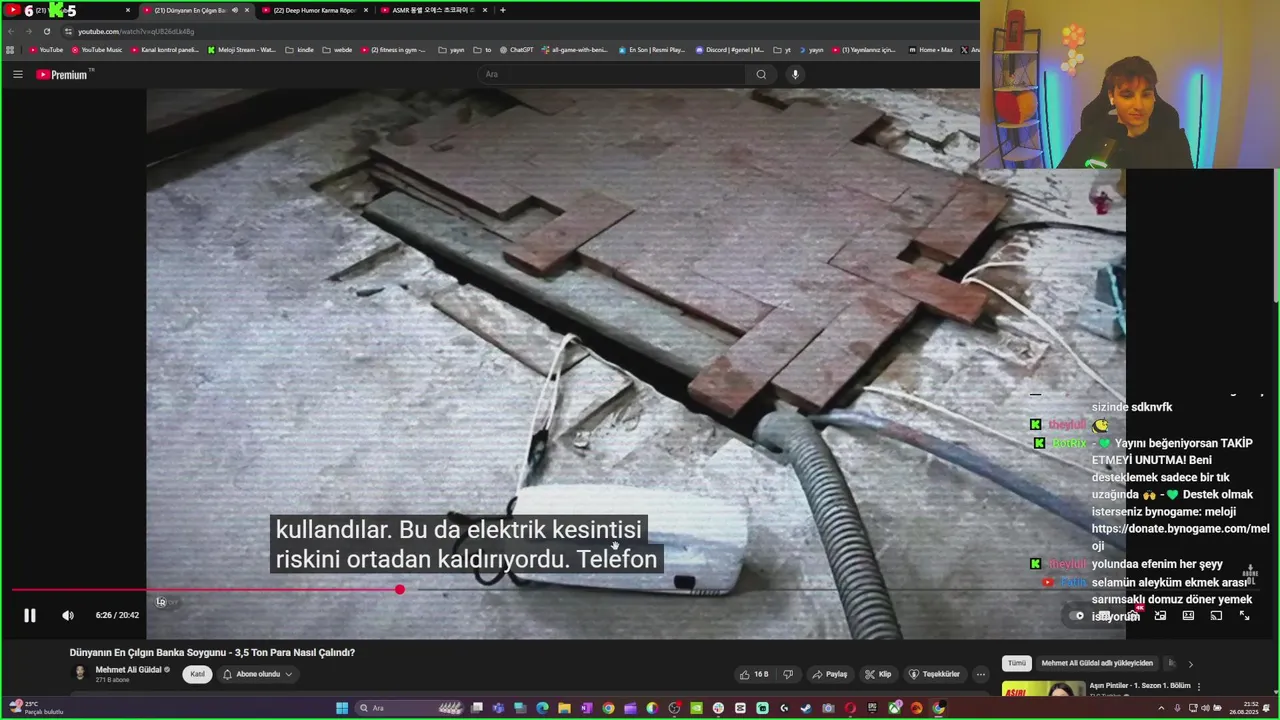
Task: Enter fullscreen mode
Action: [1244, 615]
